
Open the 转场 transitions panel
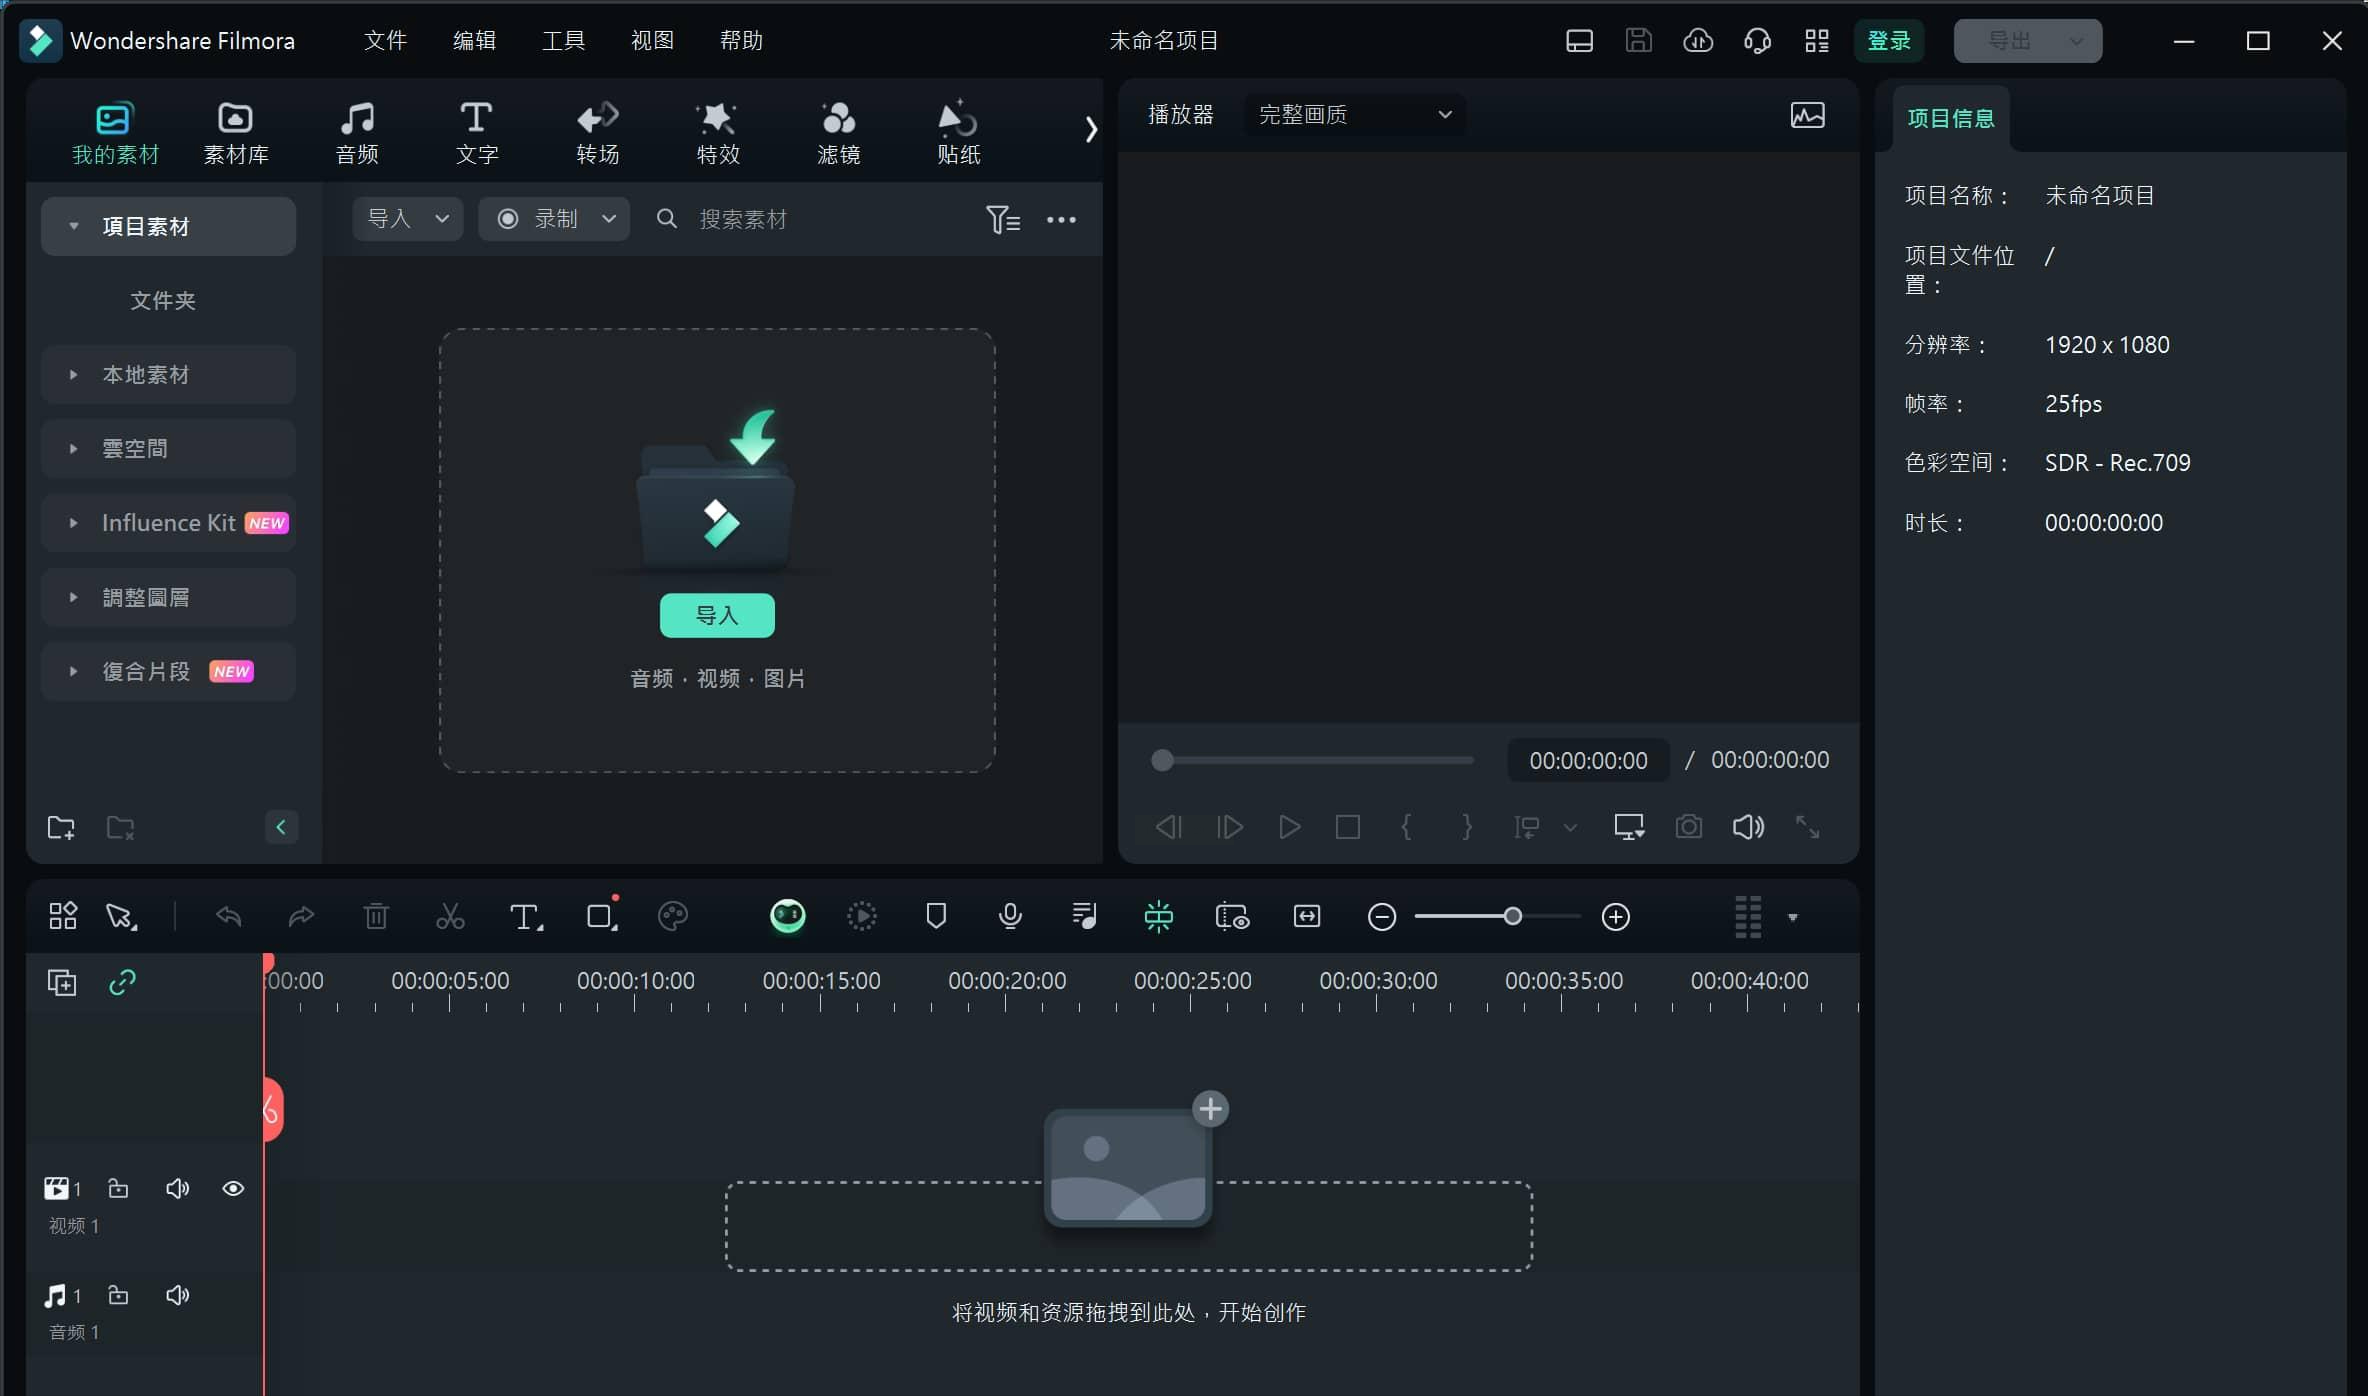coord(597,132)
